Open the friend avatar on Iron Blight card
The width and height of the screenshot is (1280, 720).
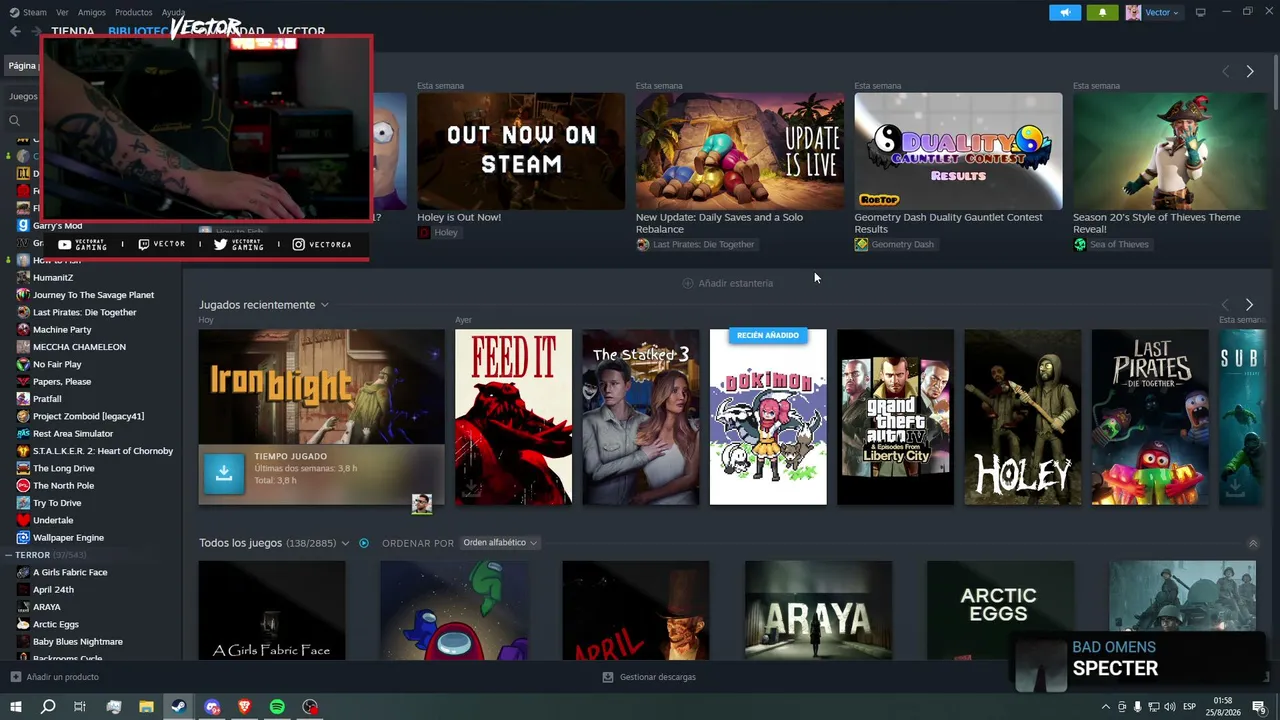422,504
